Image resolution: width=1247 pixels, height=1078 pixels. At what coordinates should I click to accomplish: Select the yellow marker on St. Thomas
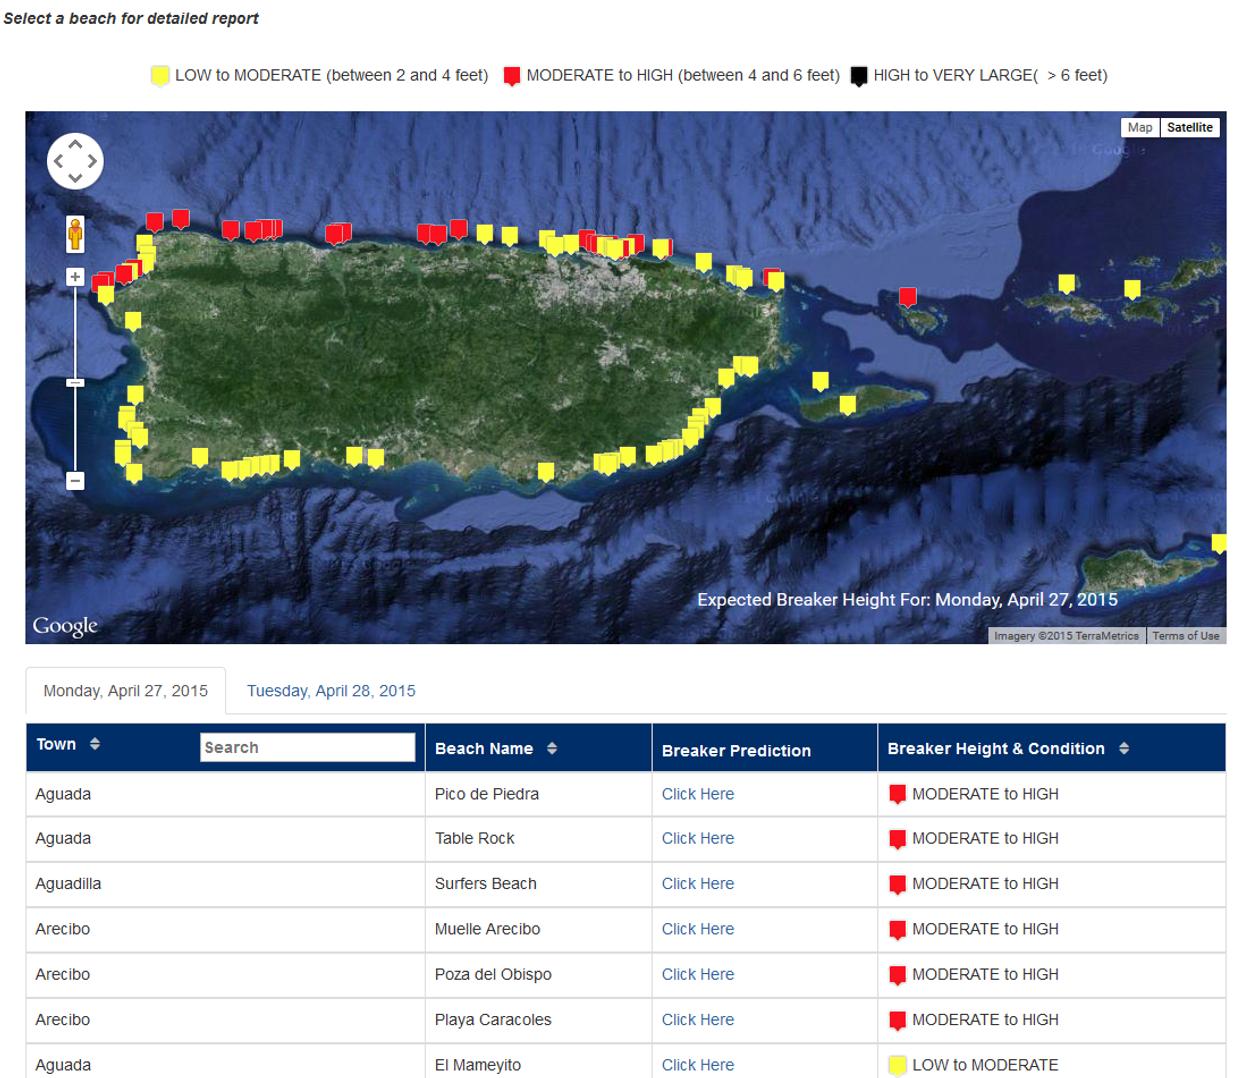1067,284
